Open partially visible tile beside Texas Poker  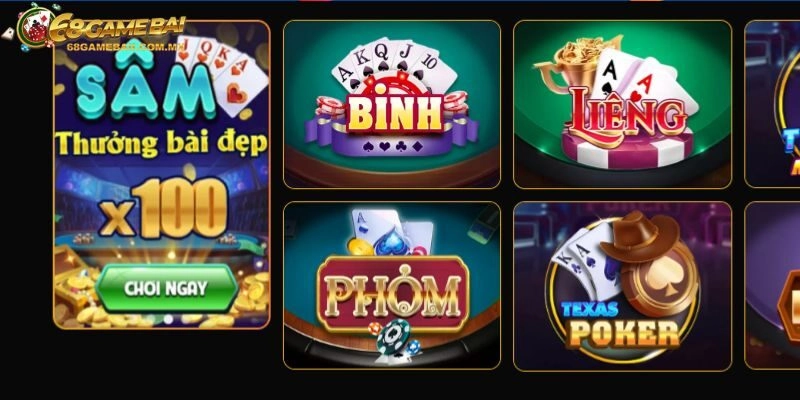pos(772,286)
